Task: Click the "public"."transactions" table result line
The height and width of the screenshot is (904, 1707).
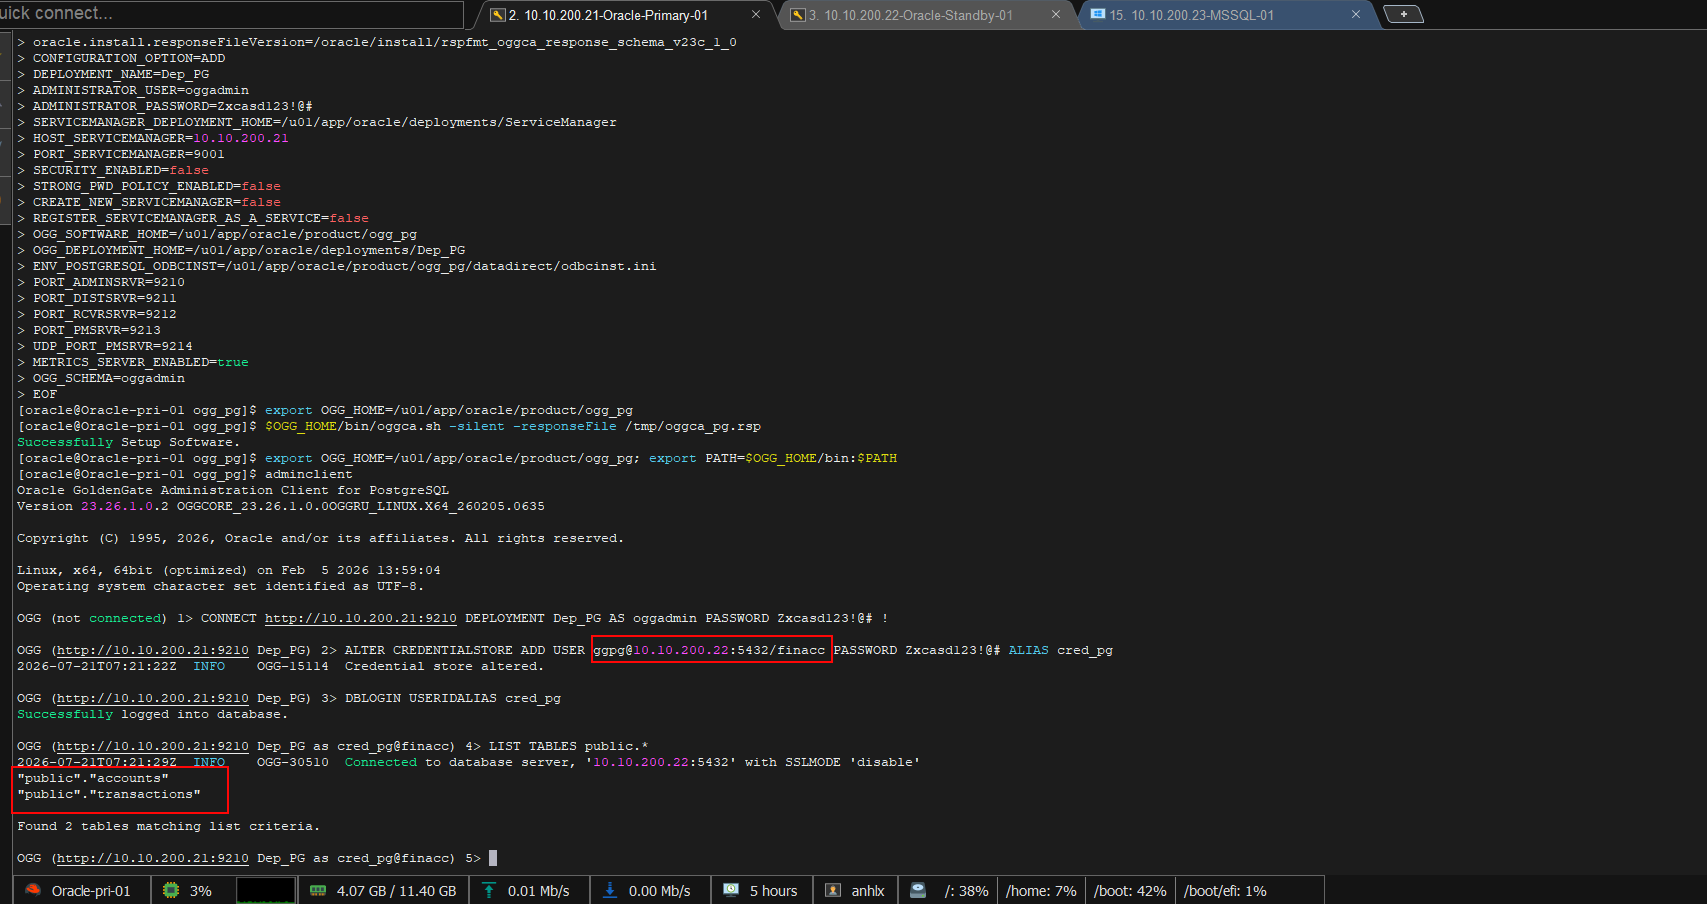Action: 109,794
